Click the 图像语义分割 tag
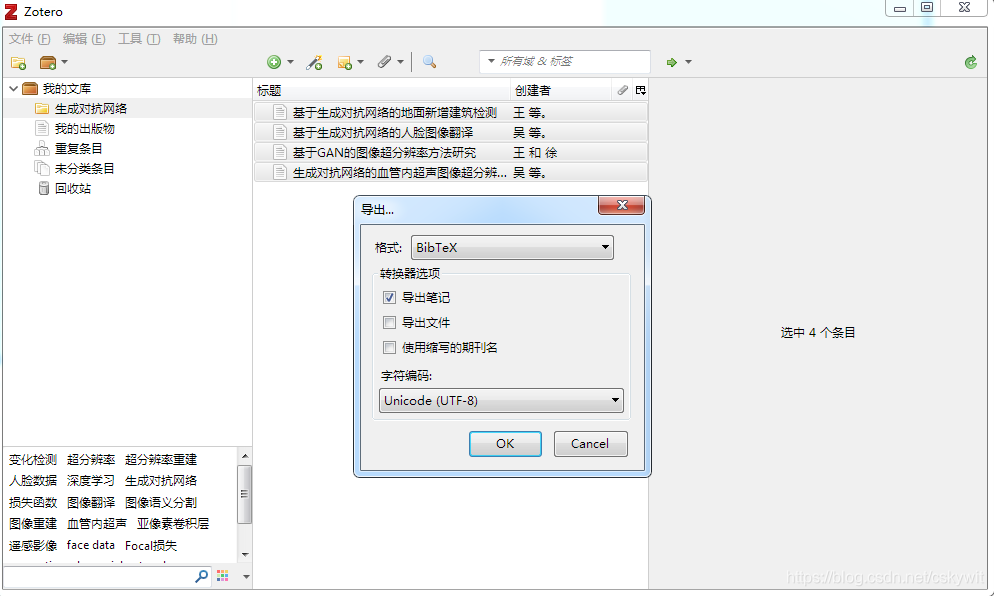The image size is (994, 596). tap(161, 502)
